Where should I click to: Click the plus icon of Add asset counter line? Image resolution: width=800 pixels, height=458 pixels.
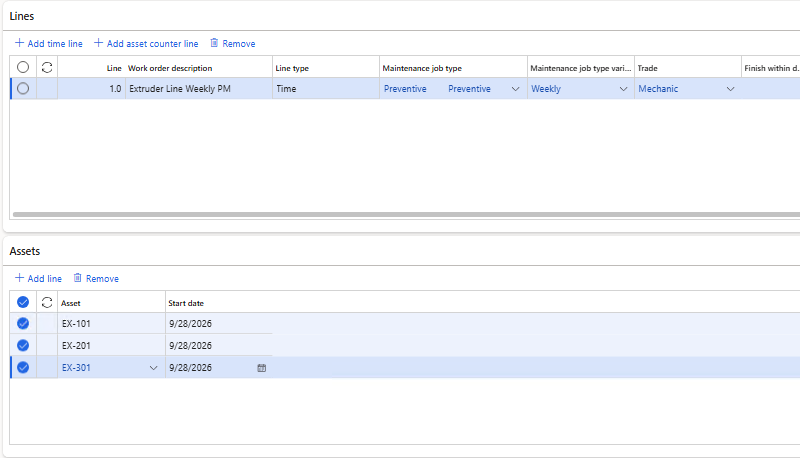pyautogui.click(x=98, y=43)
